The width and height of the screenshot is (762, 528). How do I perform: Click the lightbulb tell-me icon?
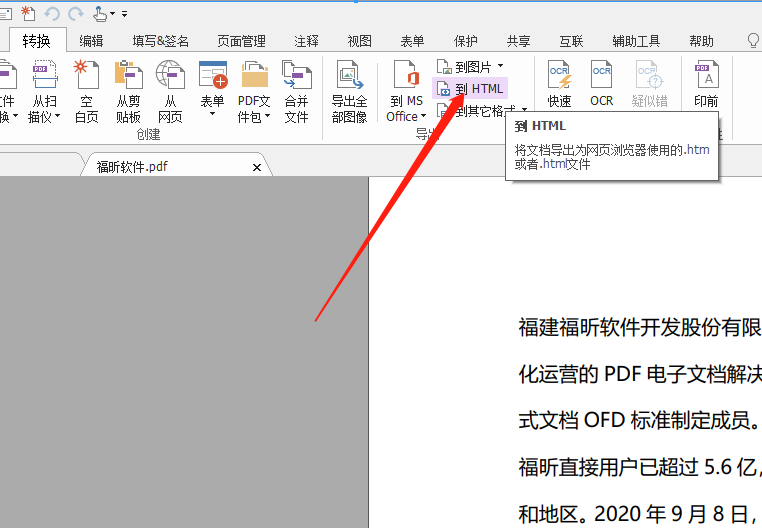(753, 41)
